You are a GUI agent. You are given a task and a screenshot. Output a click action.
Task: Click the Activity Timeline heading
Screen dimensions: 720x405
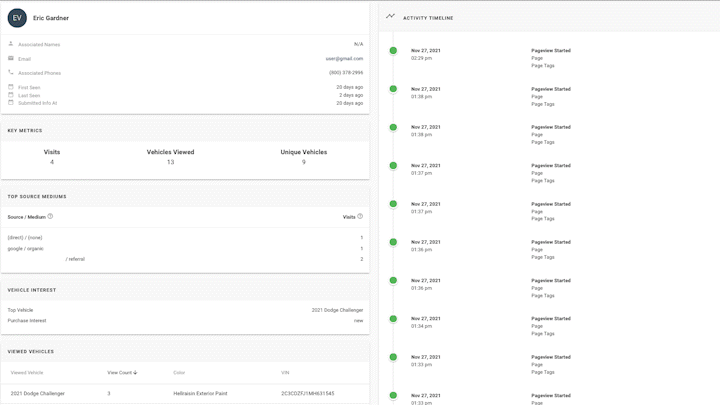[x=428, y=18]
